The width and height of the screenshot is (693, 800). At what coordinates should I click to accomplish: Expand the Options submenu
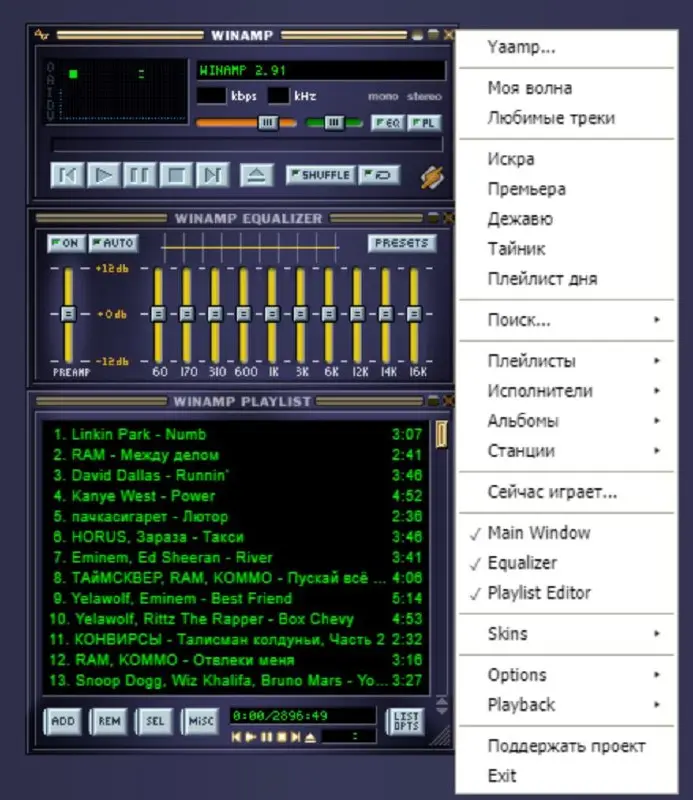[566, 675]
